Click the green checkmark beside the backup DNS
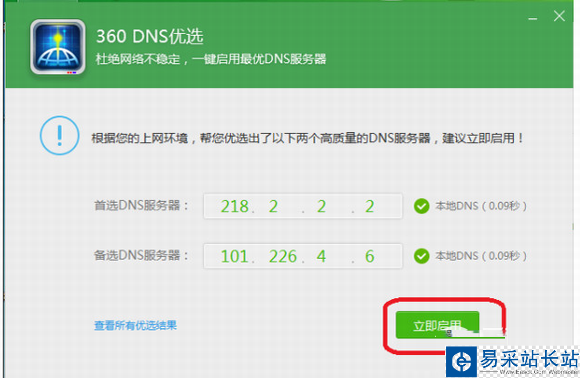This screenshot has width=580, height=378. point(422,256)
